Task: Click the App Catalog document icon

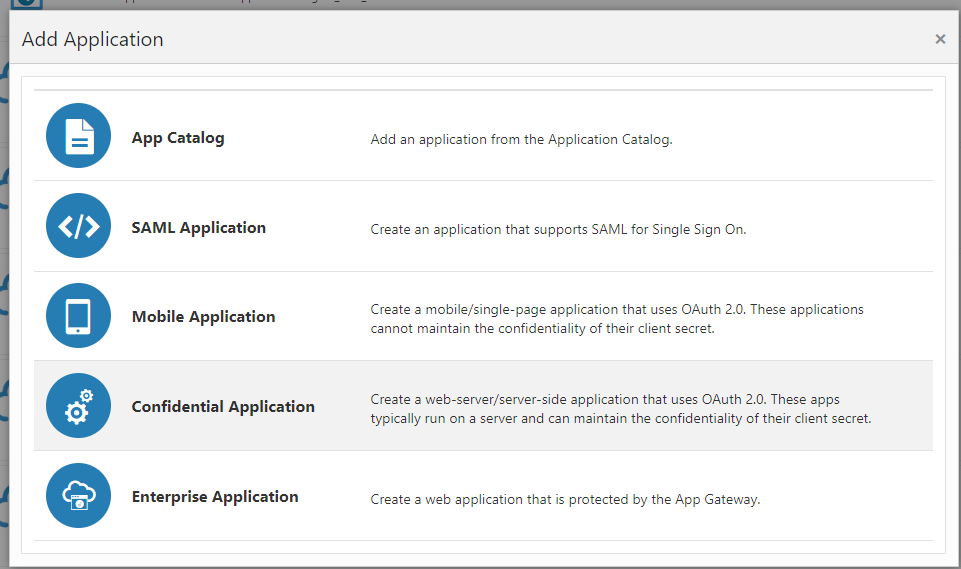Action: pos(78,136)
